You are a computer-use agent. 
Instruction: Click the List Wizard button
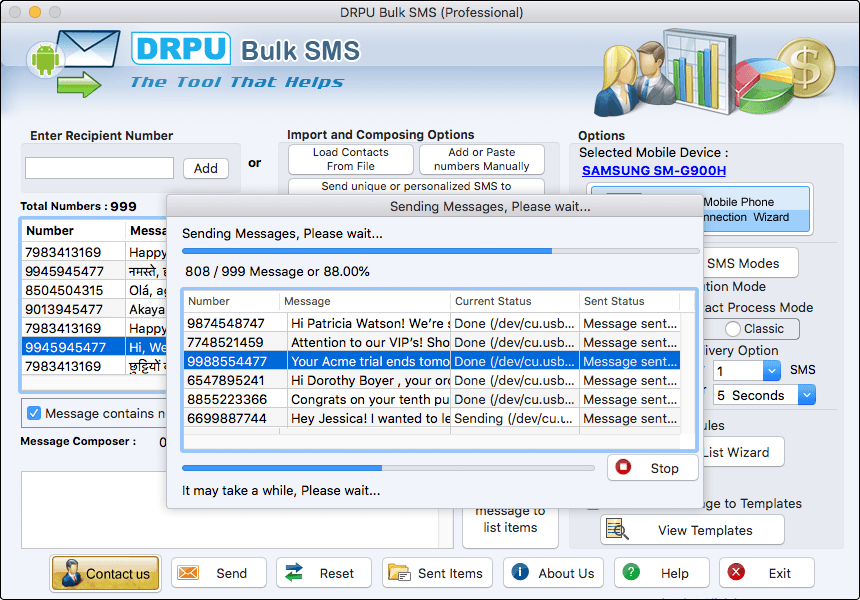click(x=743, y=452)
